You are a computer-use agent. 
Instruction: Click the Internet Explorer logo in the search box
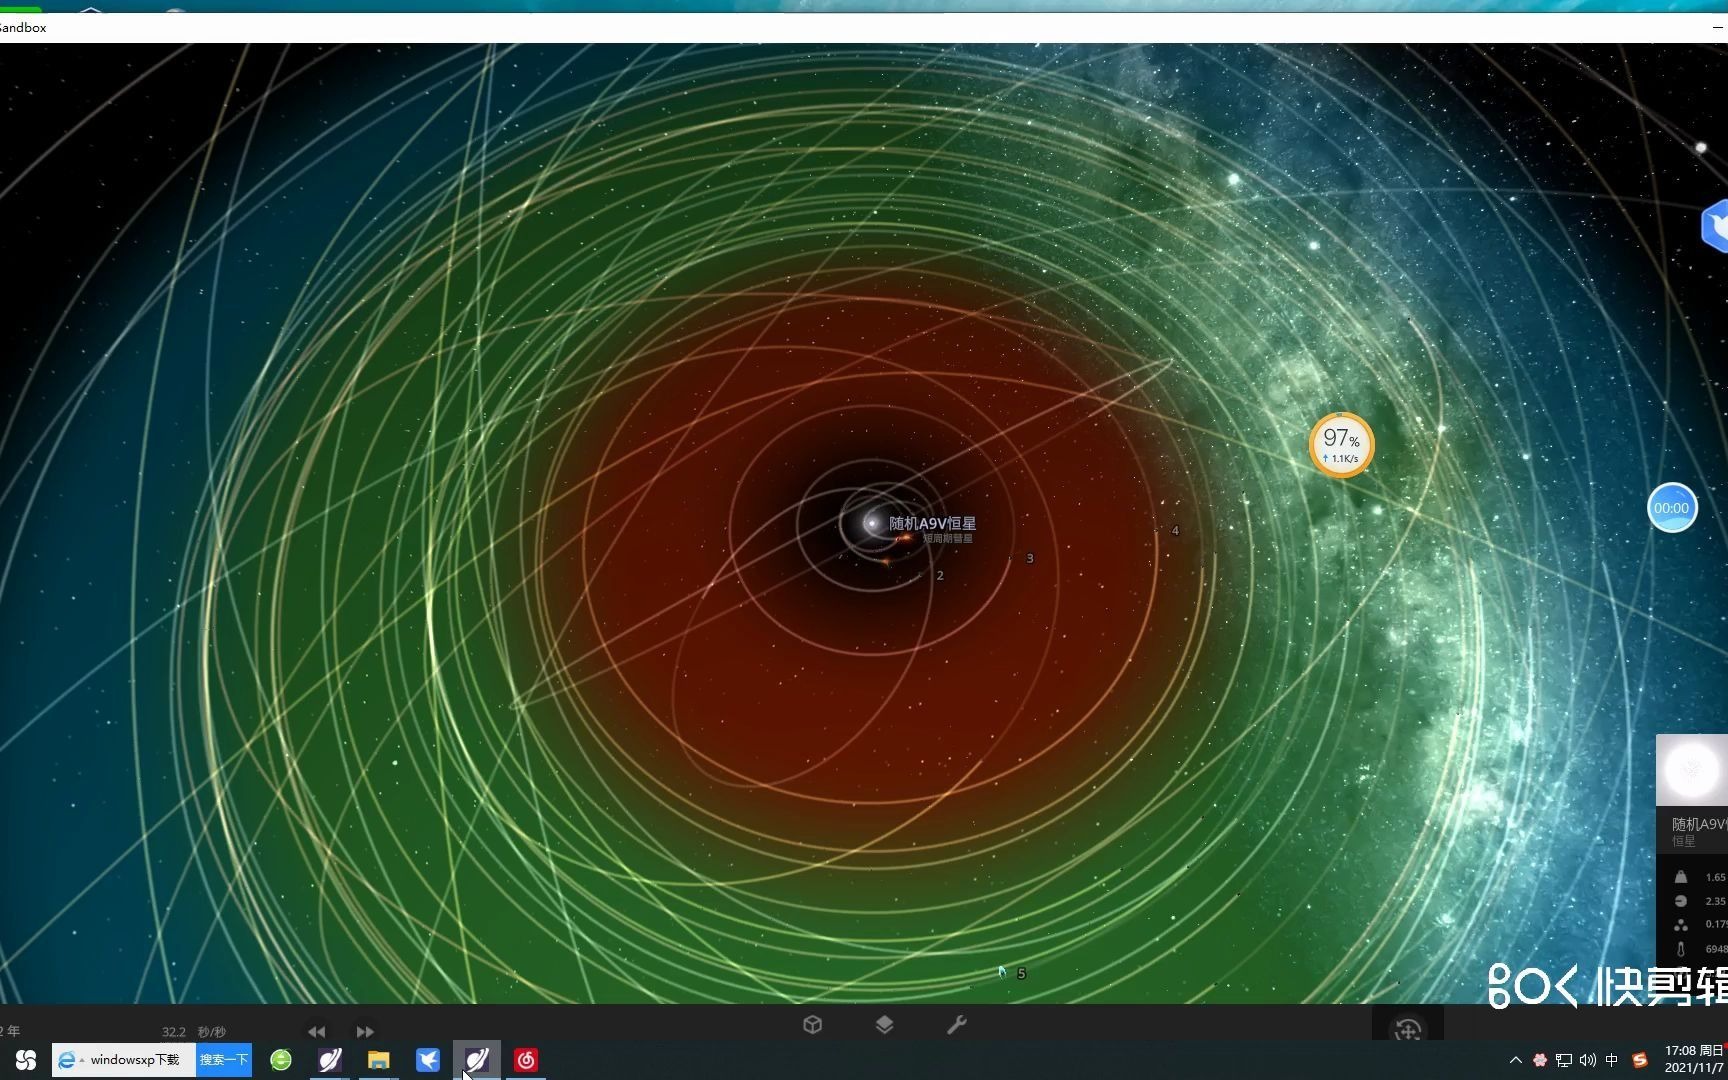click(x=67, y=1060)
